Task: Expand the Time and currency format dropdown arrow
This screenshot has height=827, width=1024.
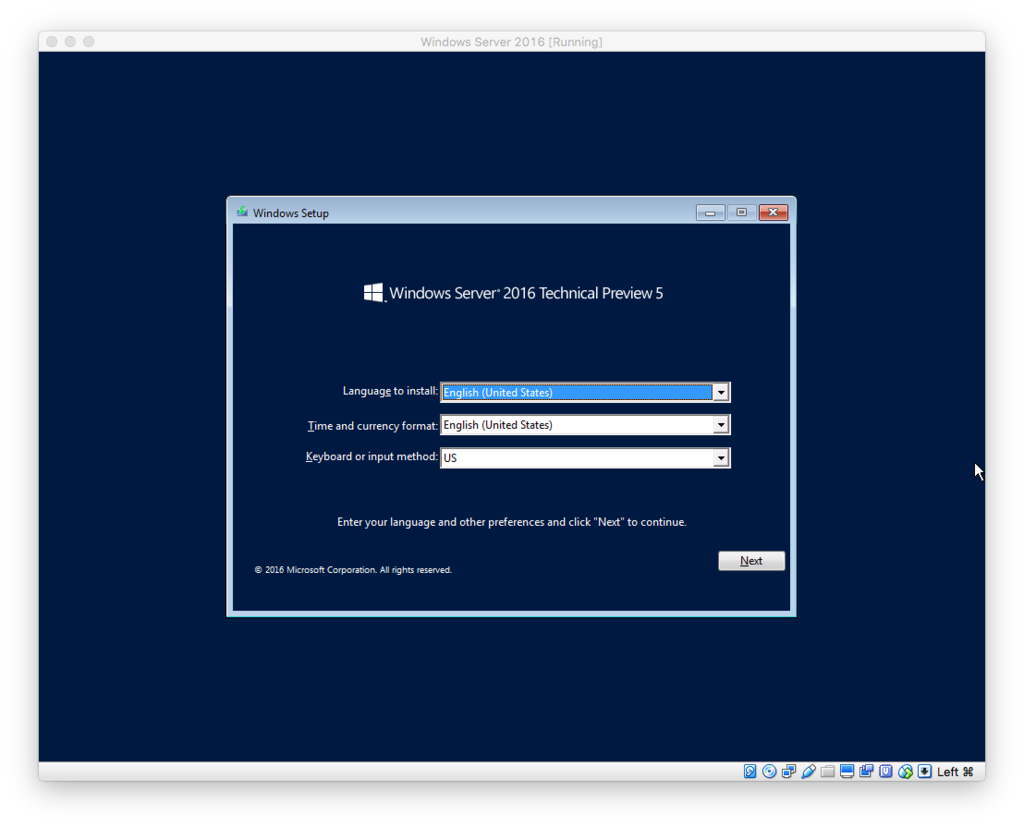Action: (721, 425)
